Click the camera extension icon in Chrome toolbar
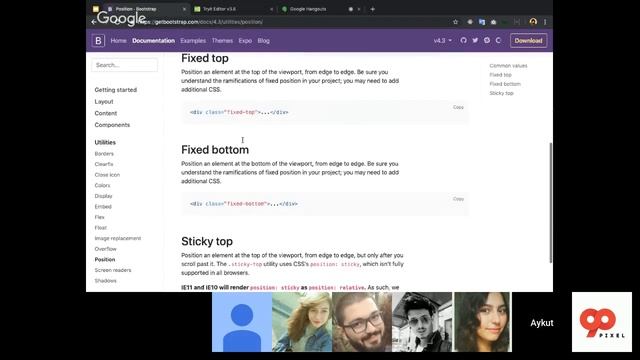Viewport: 640px width, 360px height. tap(493, 22)
